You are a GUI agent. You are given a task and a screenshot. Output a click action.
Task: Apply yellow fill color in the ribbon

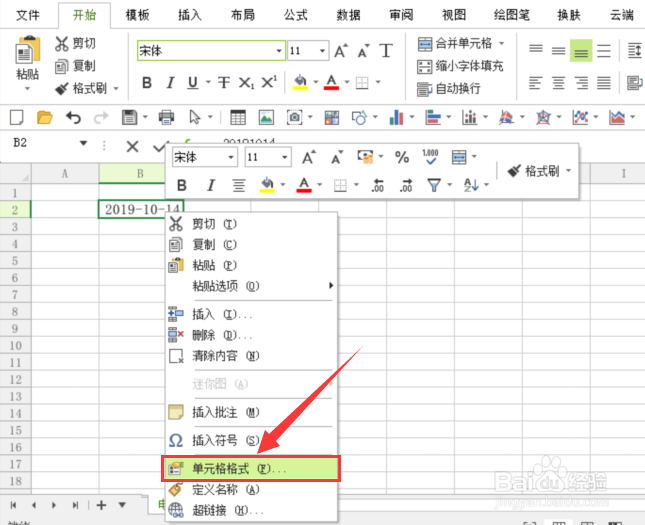point(300,82)
